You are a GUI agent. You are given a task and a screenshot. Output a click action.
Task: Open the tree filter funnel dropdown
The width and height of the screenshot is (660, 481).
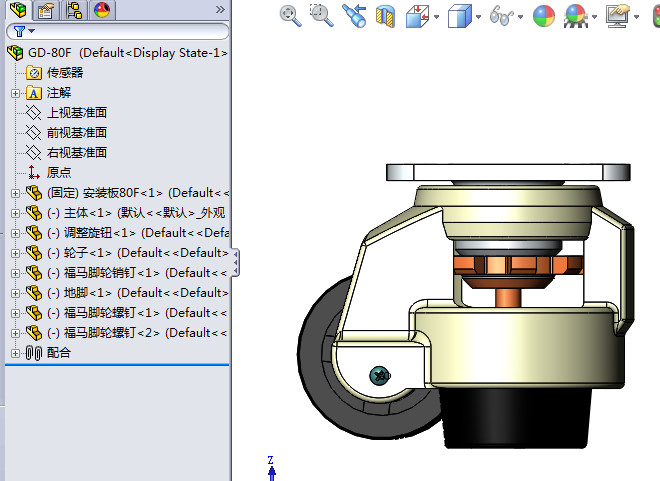click(x=24, y=31)
